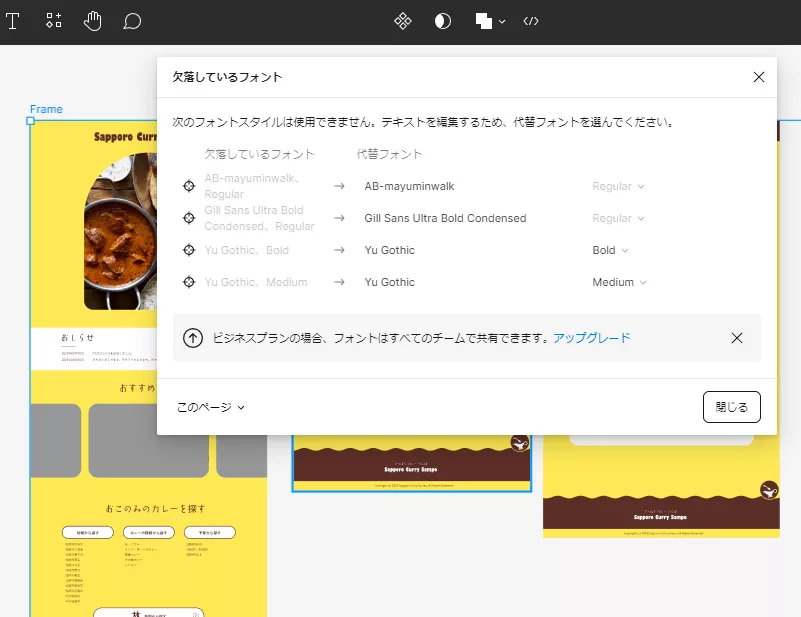Open Dev Mode code icon
This screenshot has width=801, height=617.
(x=531, y=21)
